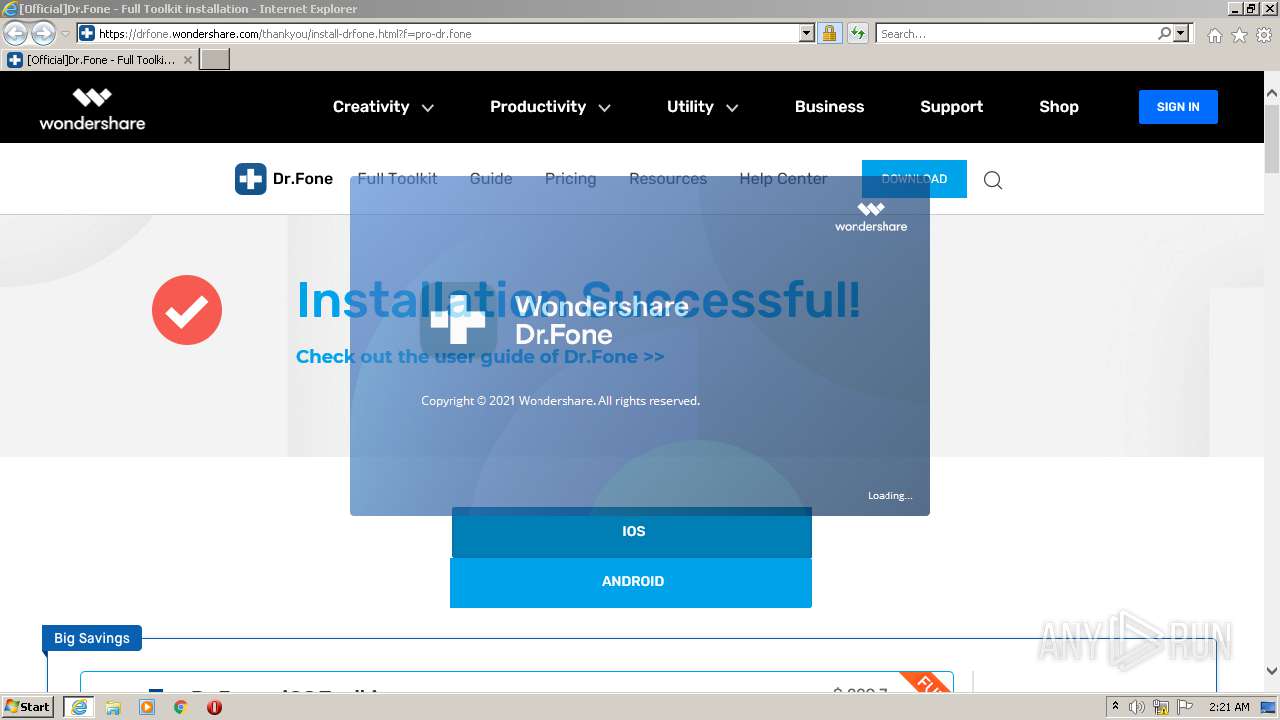Click IE back navigation arrow
Viewport: 1280px width, 720px height.
16,33
